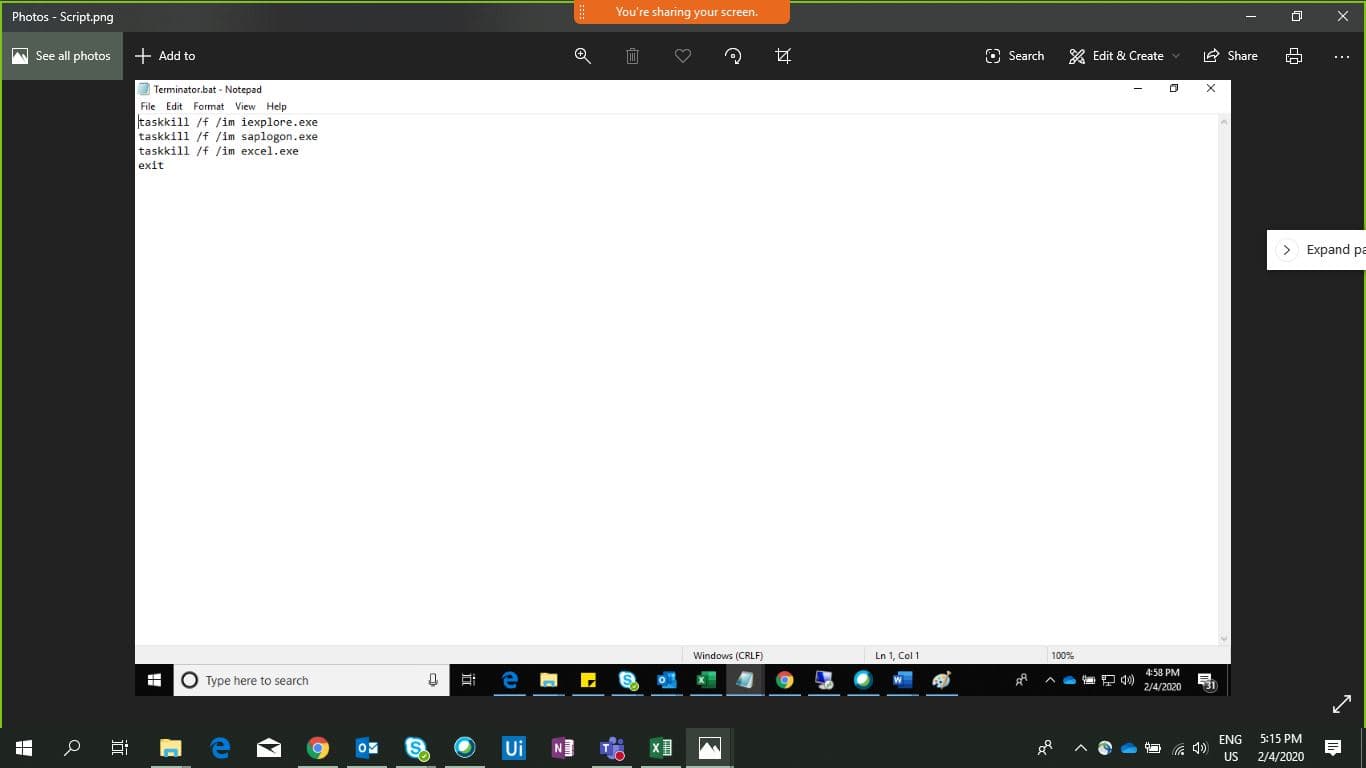Expand the side pane with the chevron
This screenshot has width=1366, height=768.
(1287, 250)
